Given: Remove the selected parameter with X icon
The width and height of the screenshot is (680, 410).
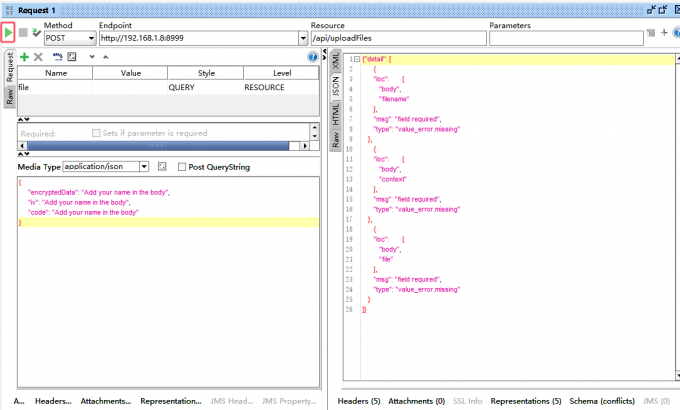Looking at the screenshot, I should pyautogui.click(x=38, y=57).
